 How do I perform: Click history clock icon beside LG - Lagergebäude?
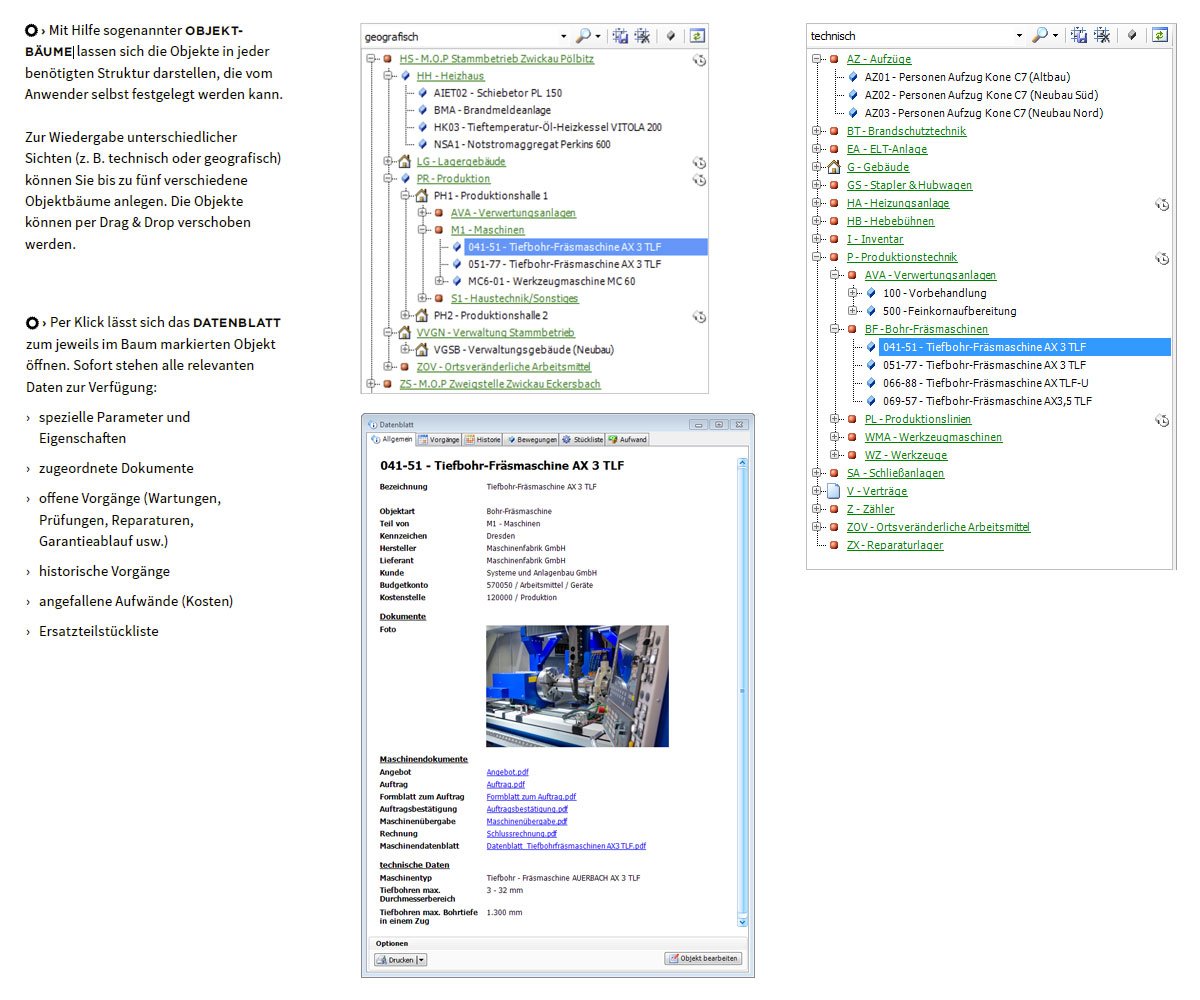coord(700,162)
